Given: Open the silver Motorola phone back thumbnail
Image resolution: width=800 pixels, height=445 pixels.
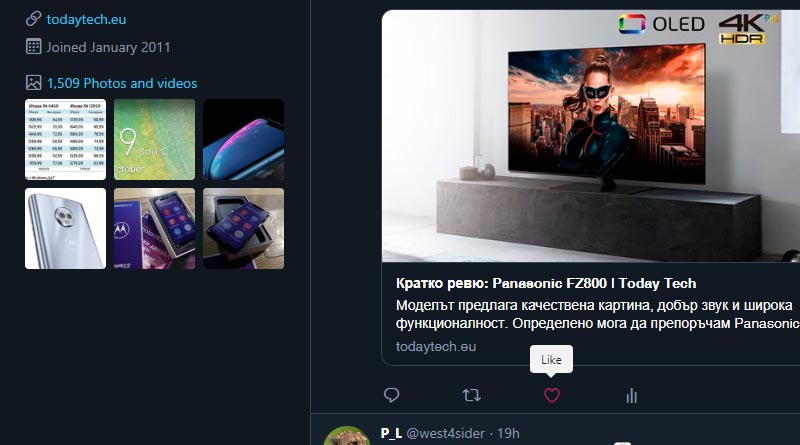Looking at the screenshot, I should point(65,228).
